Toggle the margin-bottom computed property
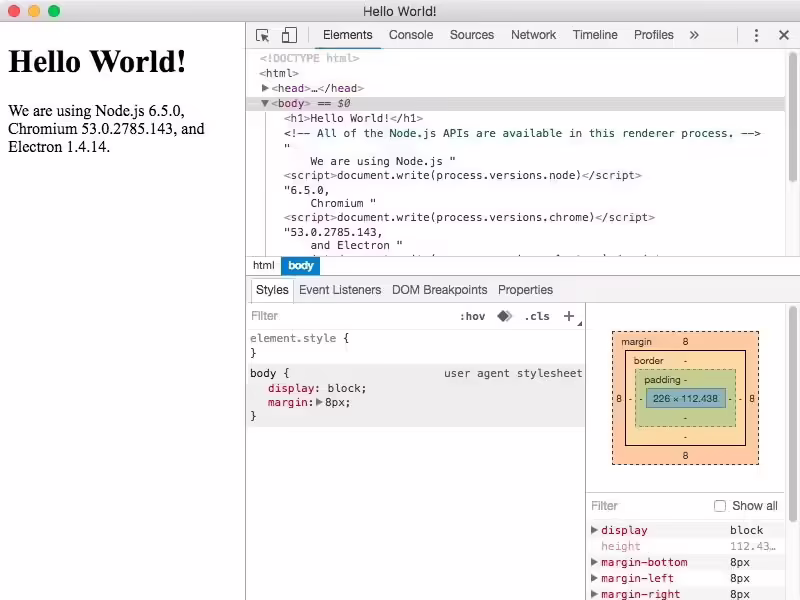The image size is (800, 600). (595, 562)
